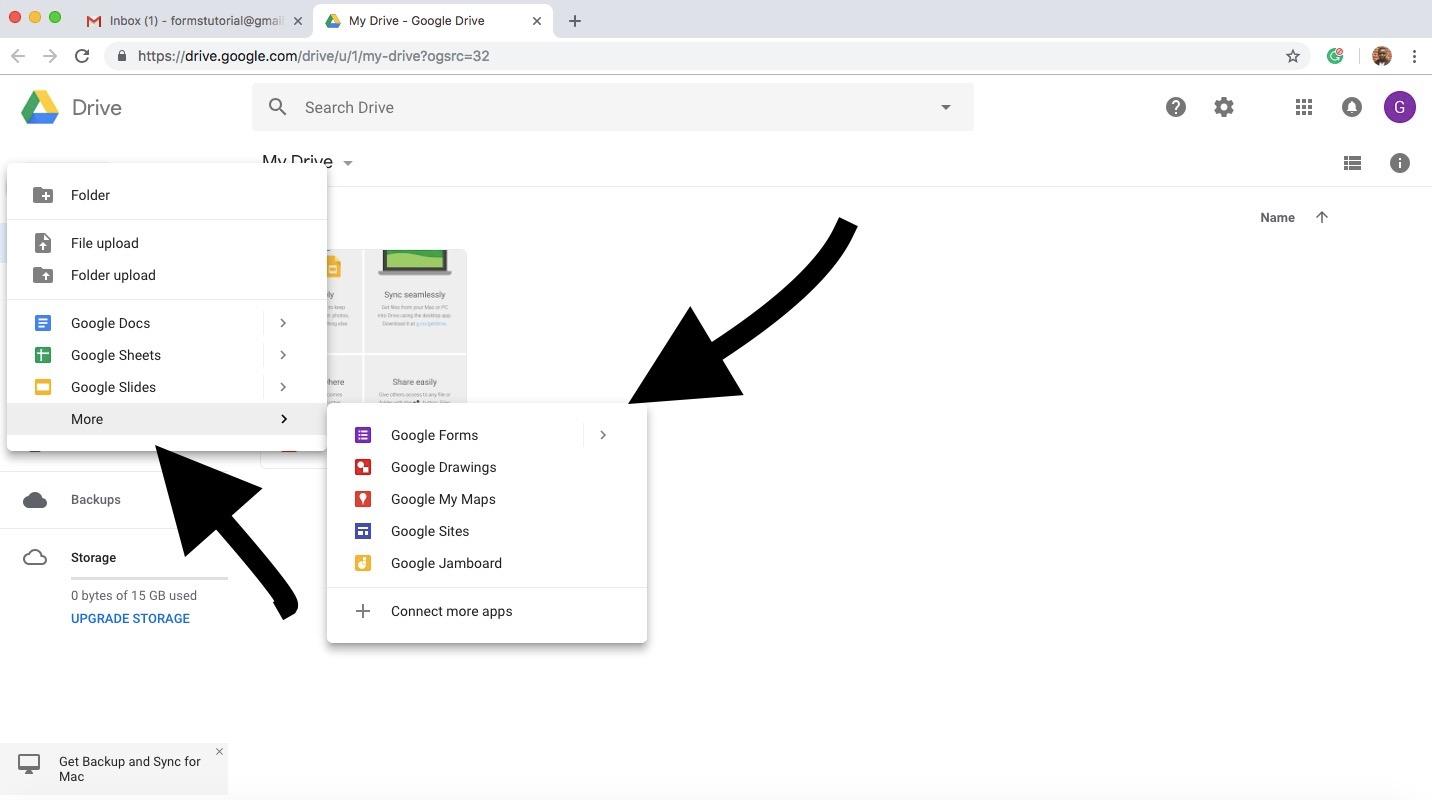
Task: Choose Folder upload from the menu
Action: [167, 275]
